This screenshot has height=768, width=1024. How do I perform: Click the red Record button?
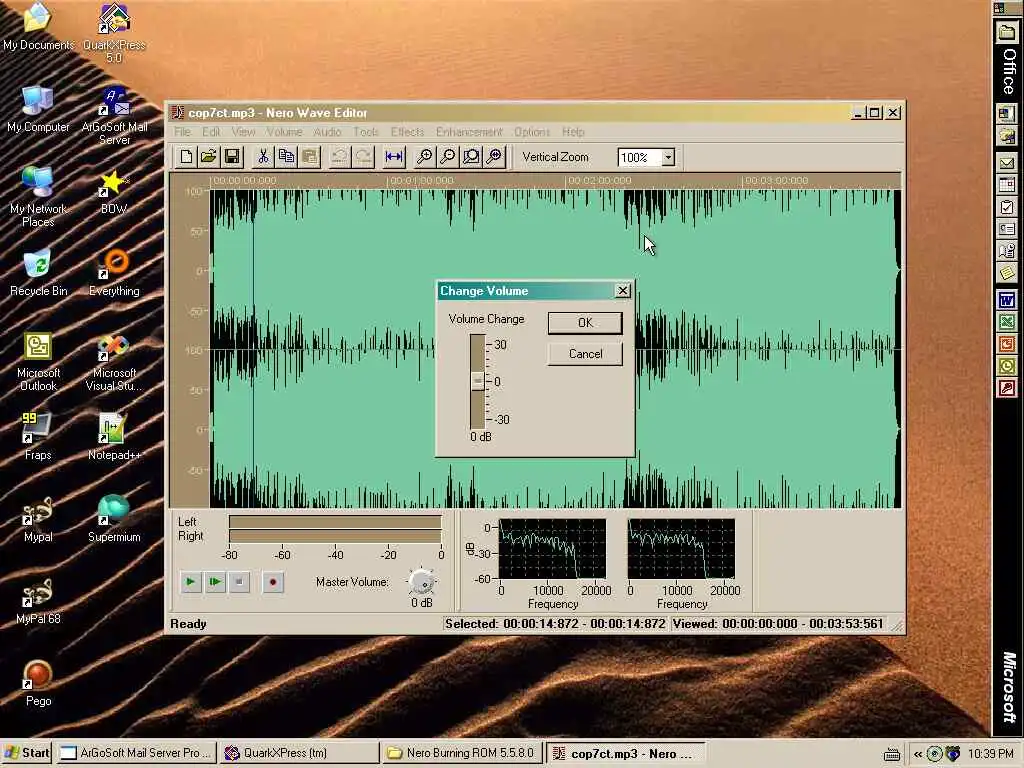coord(272,581)
